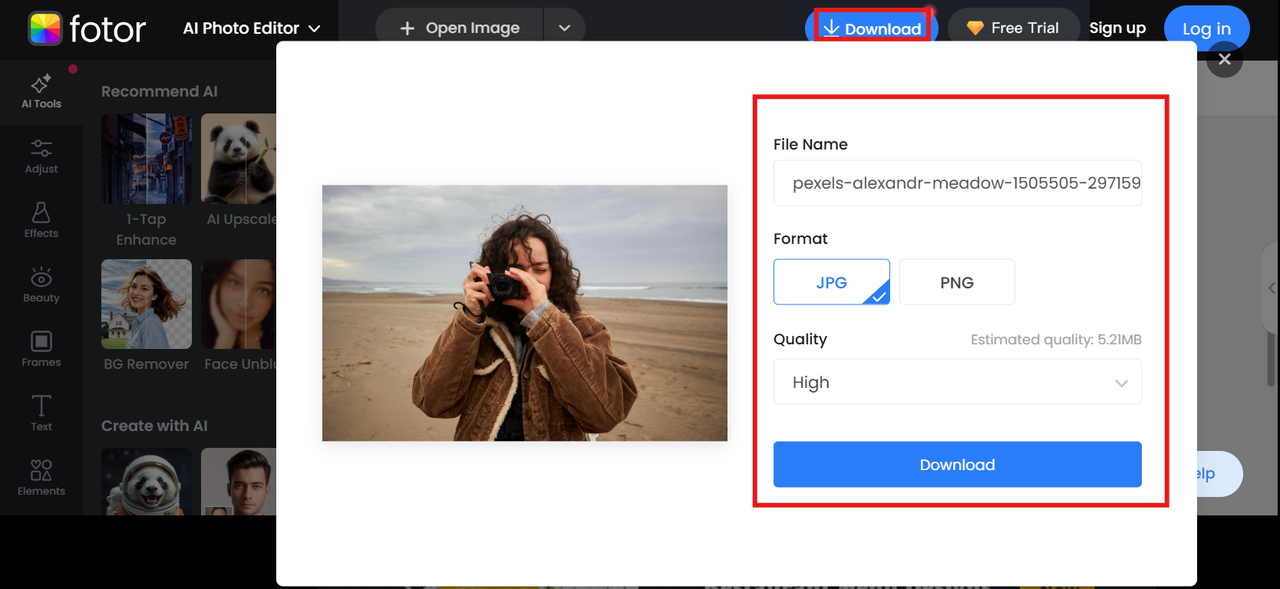Click the Log in button
Image resolution: width=1280 pixels, height=589 pixels.
(1206, 28)
